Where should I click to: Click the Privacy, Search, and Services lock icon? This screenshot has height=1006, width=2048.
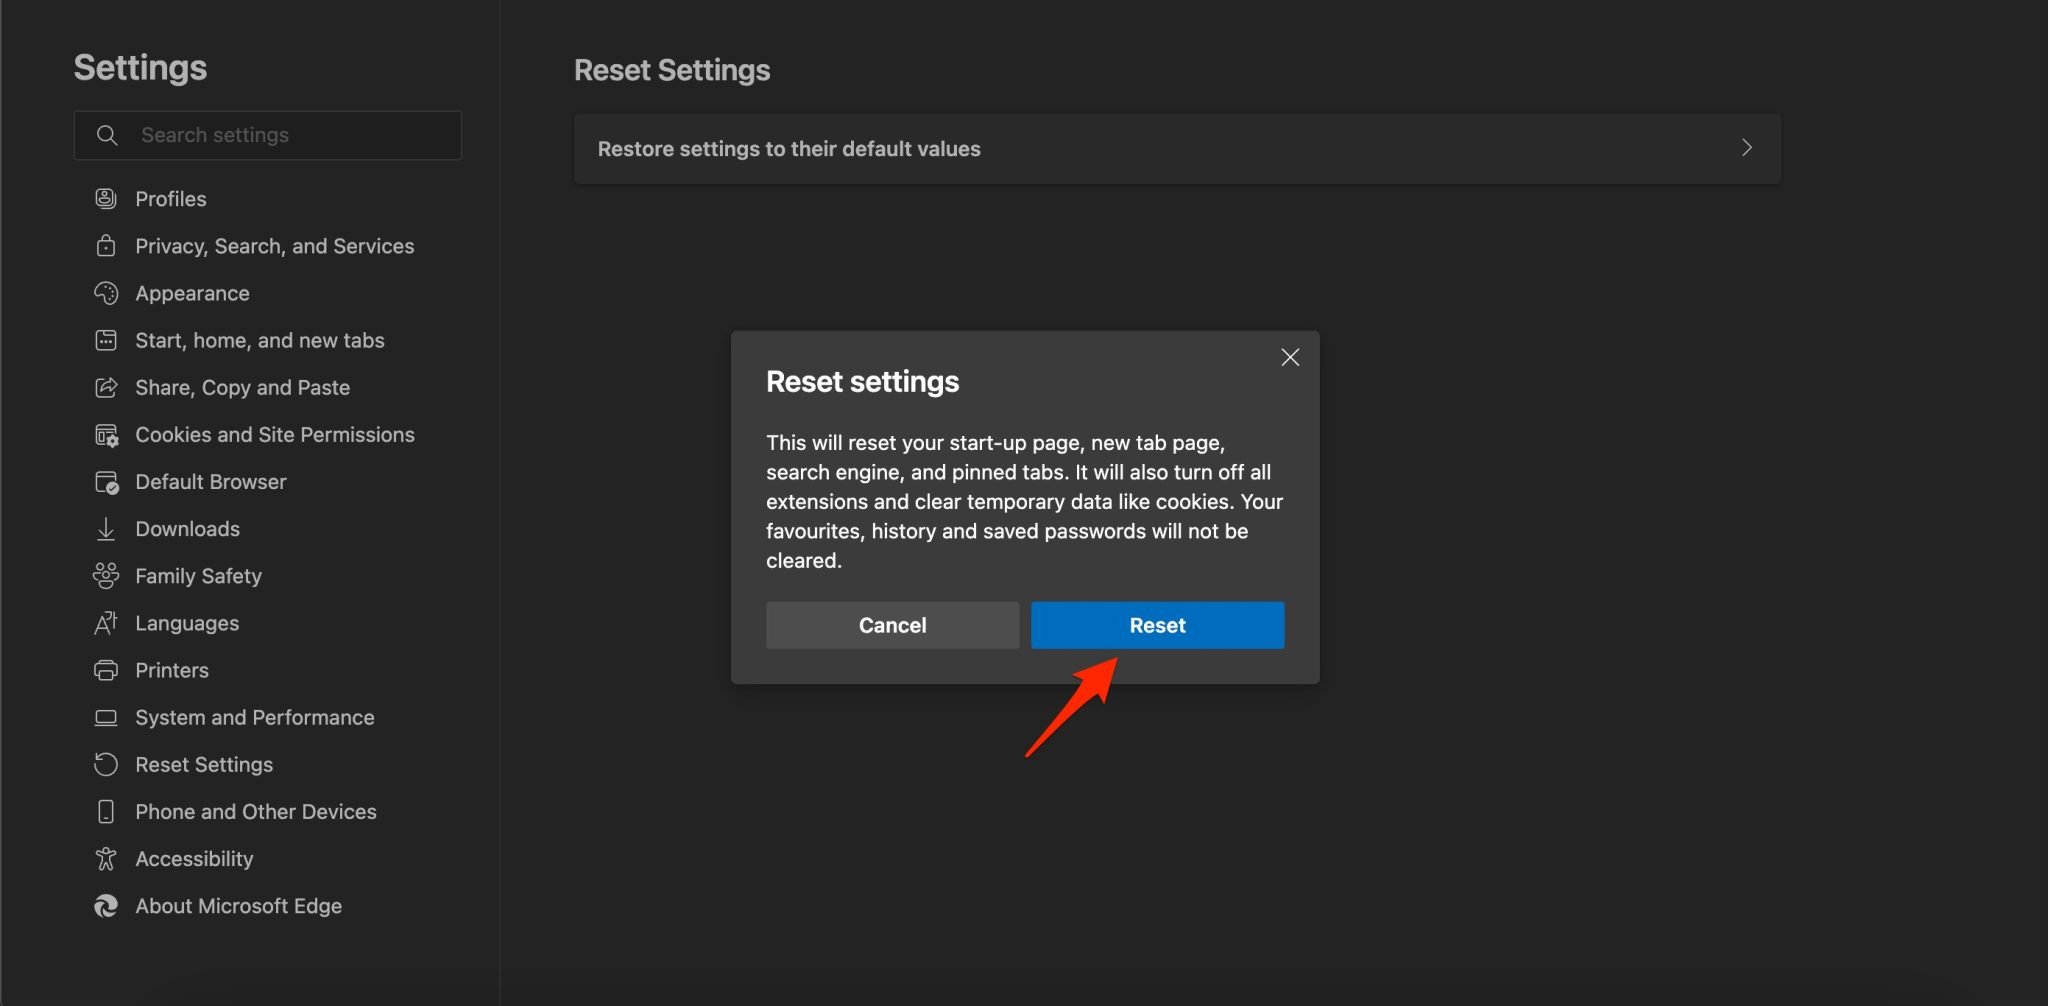106,245
